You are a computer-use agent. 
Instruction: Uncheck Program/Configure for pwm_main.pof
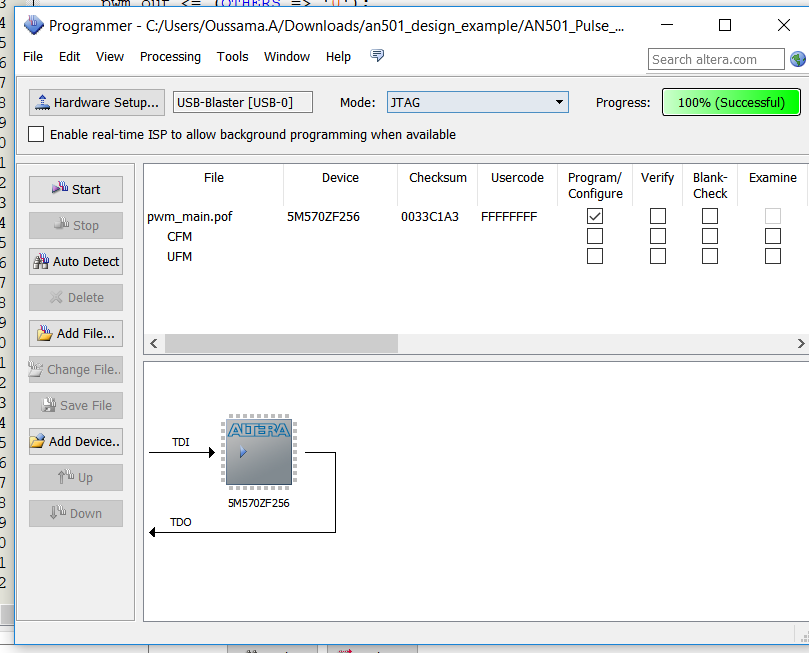pos(595,216)
